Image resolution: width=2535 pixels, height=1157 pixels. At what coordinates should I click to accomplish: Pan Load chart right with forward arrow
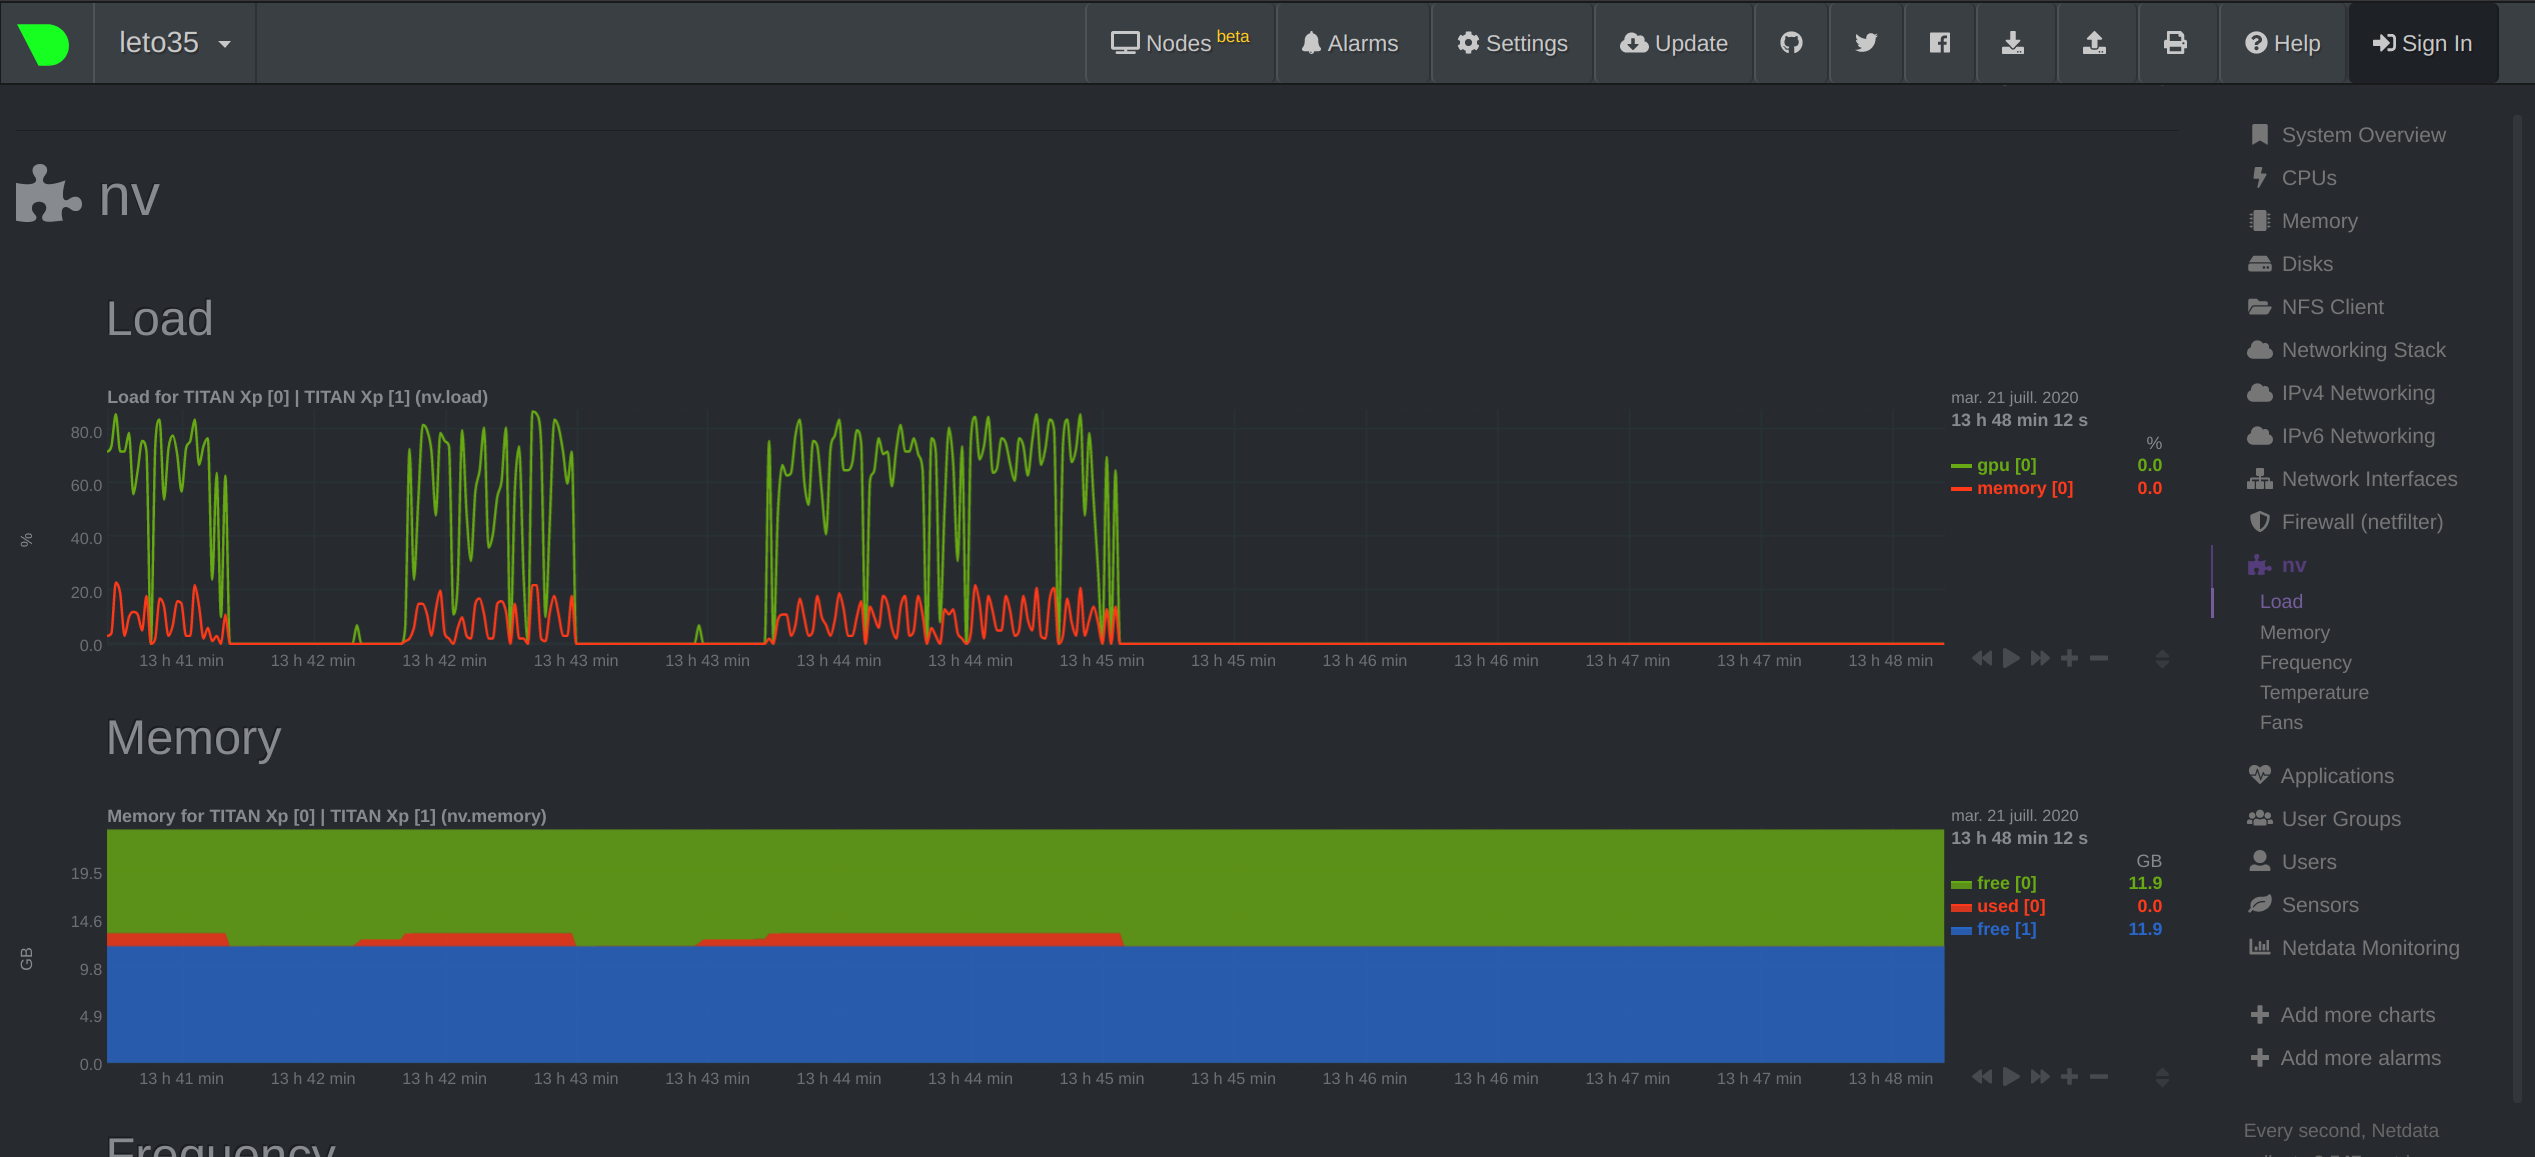pyautogui.click(x=2040, y=658)
